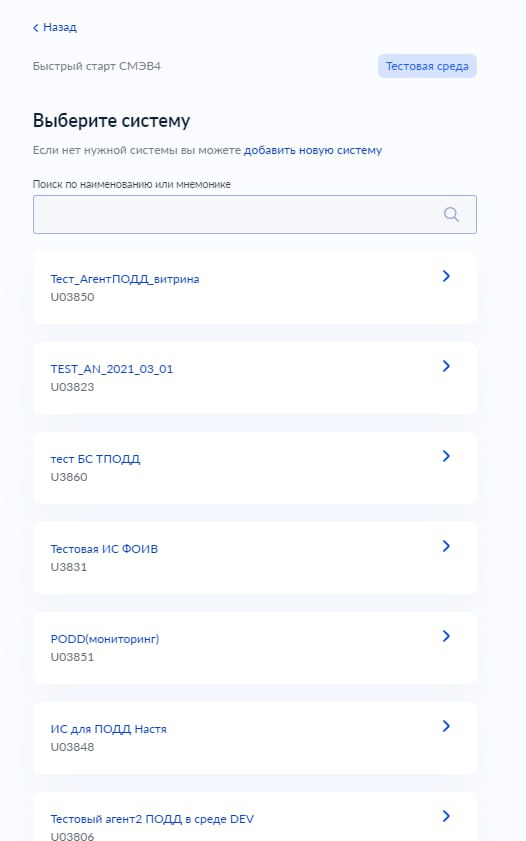526x841 pixels.
Task: Choose the тест БС ТПОДД system
Action: point(255,468)
